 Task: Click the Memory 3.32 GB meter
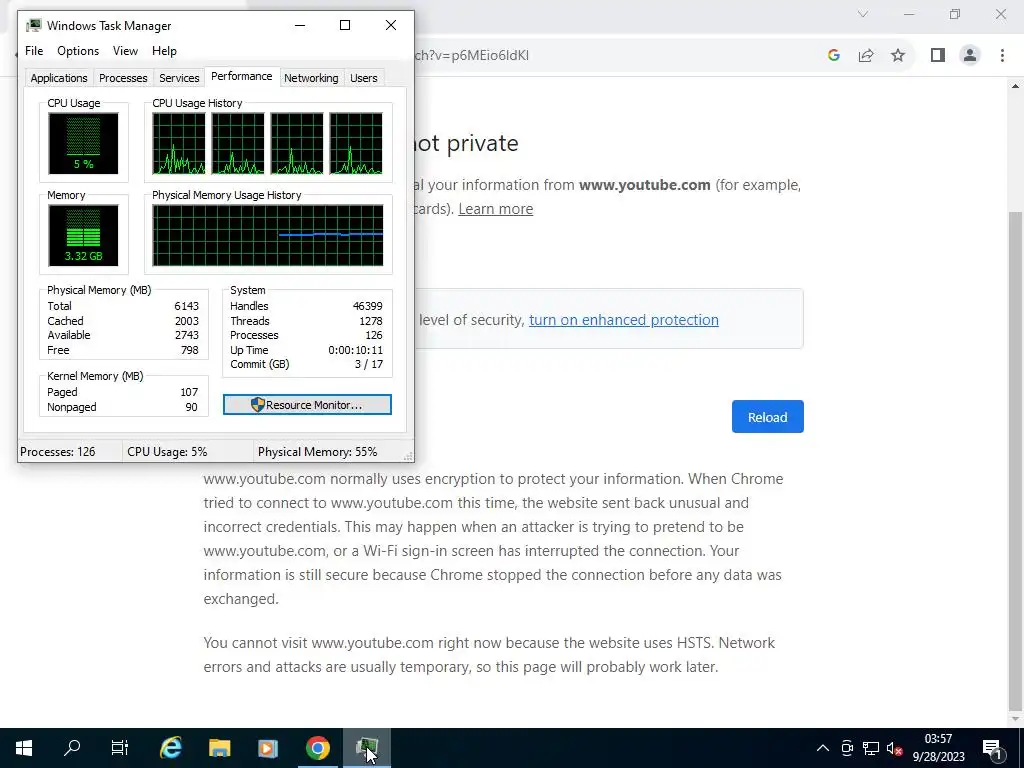pyautogui.click(x=83, y=236)
